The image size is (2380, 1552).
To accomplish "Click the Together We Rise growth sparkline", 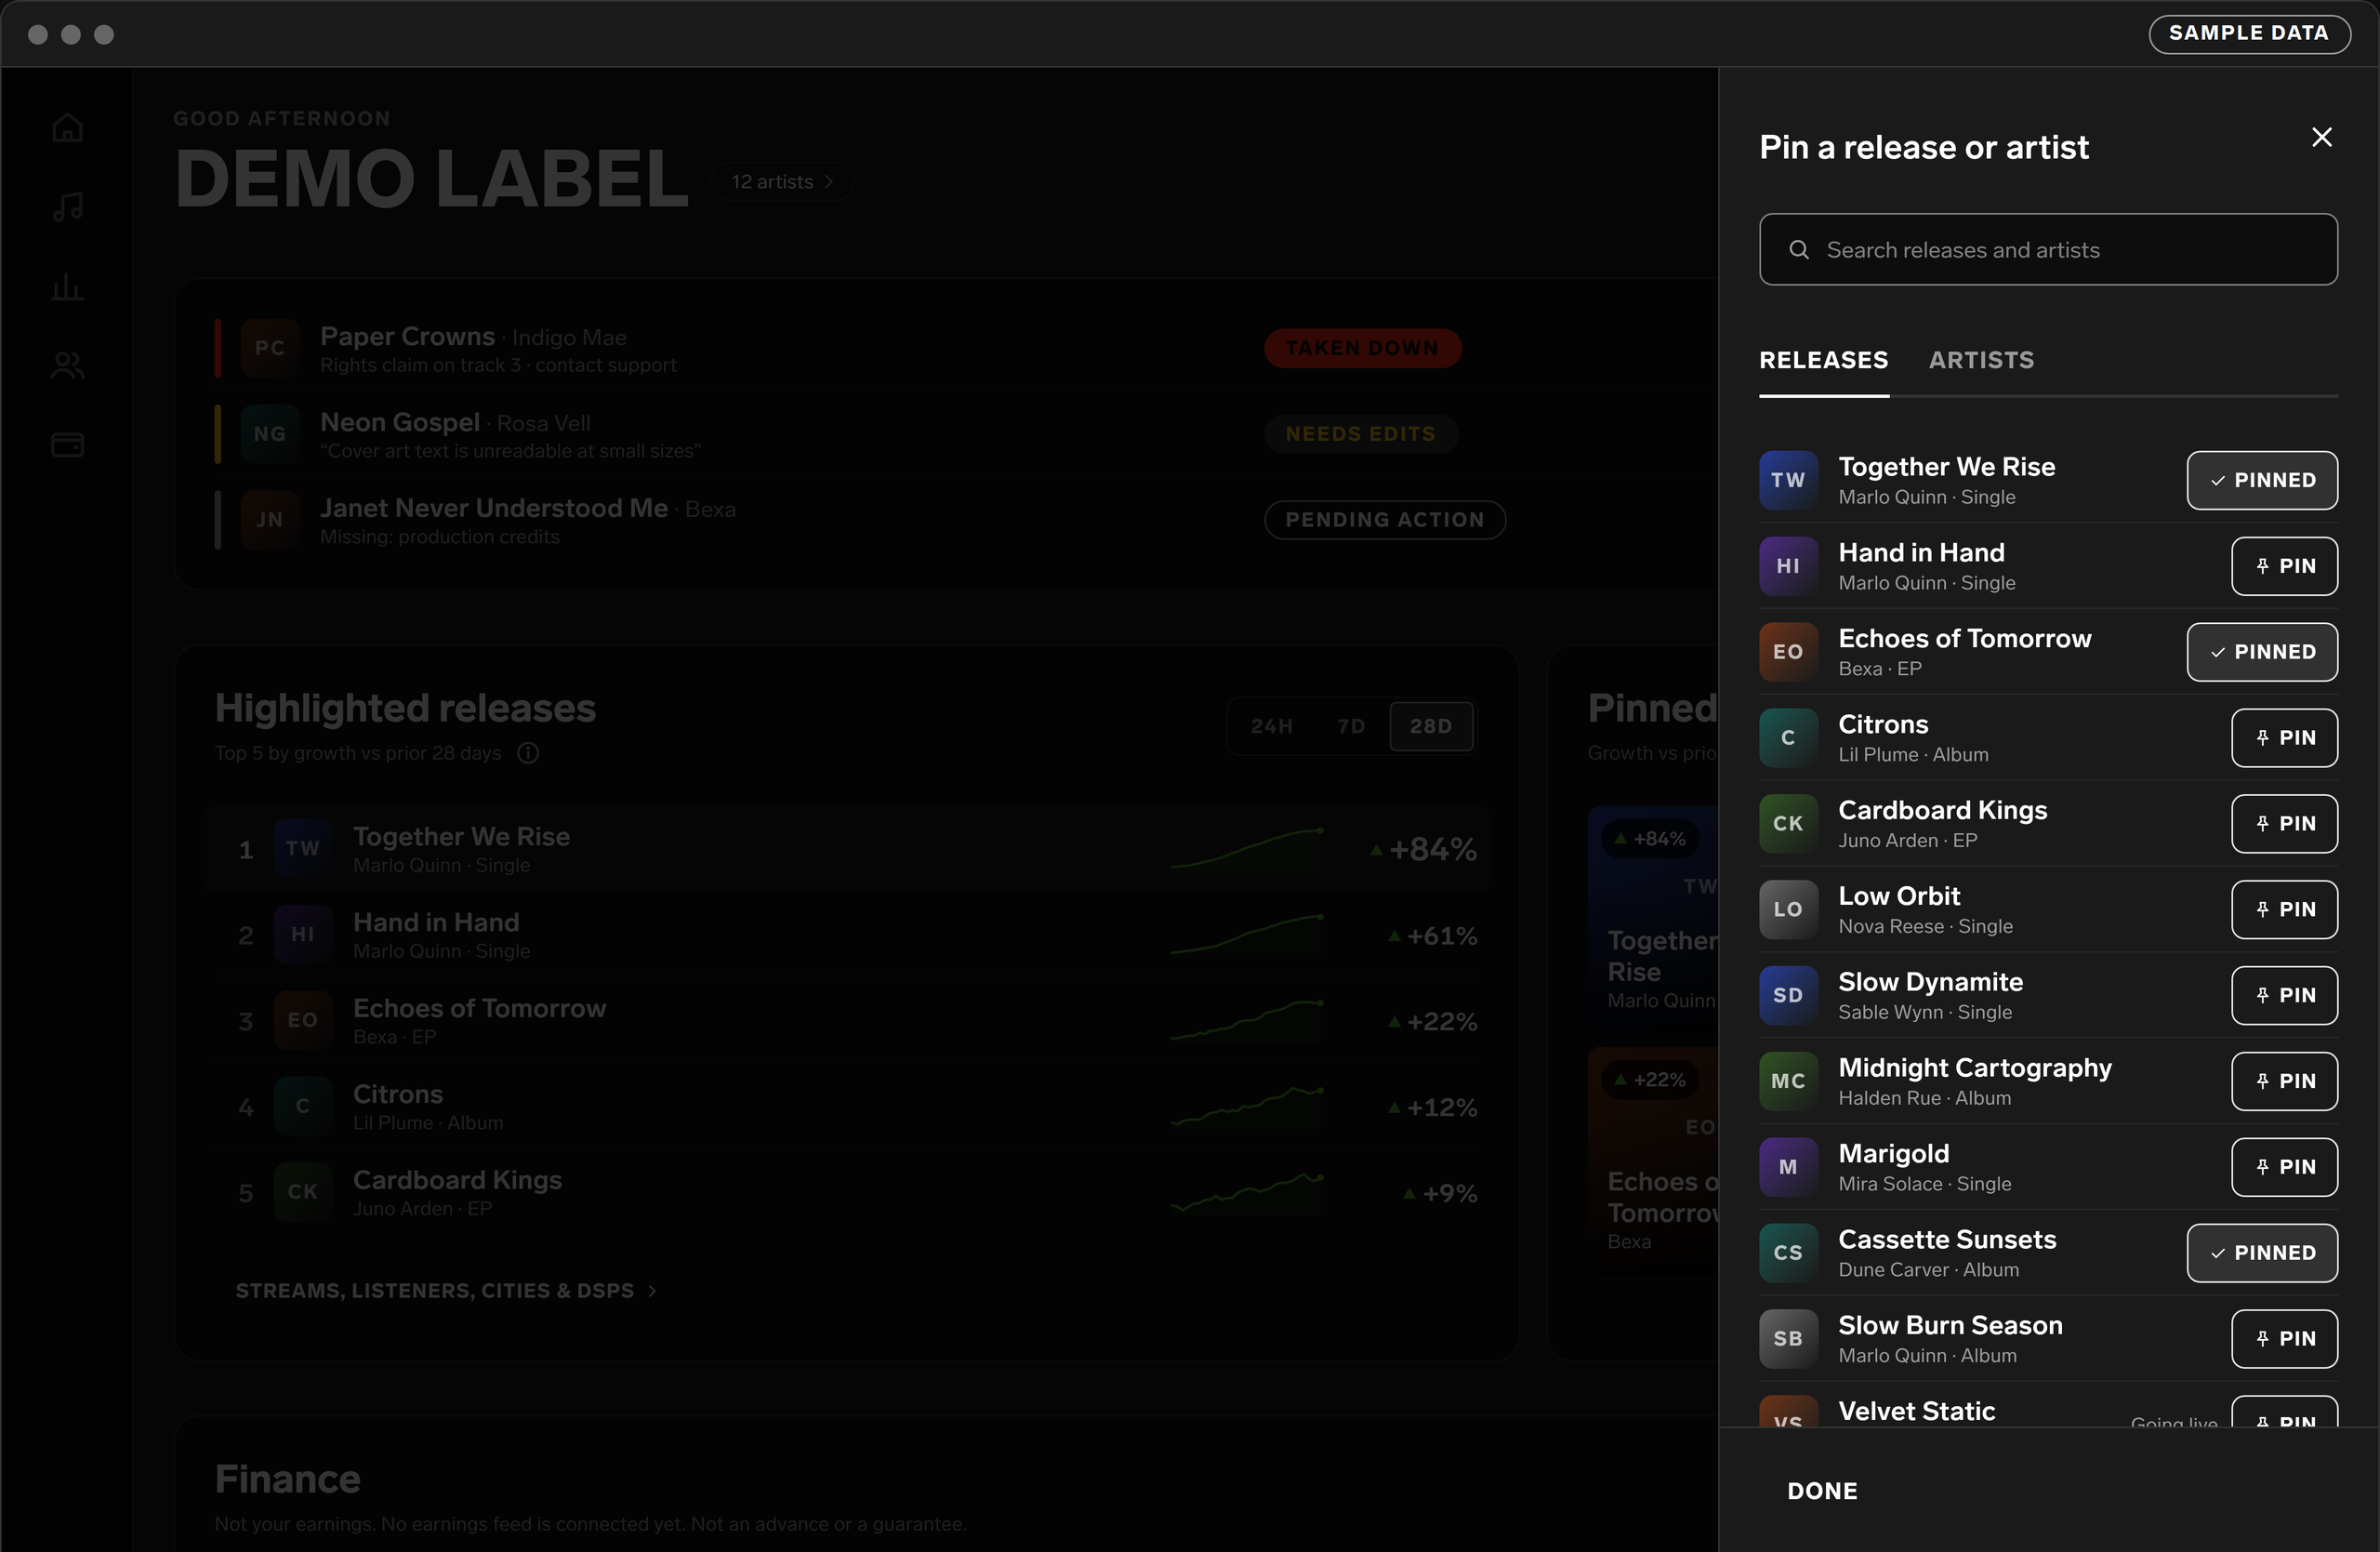I will coord(1247,849).
